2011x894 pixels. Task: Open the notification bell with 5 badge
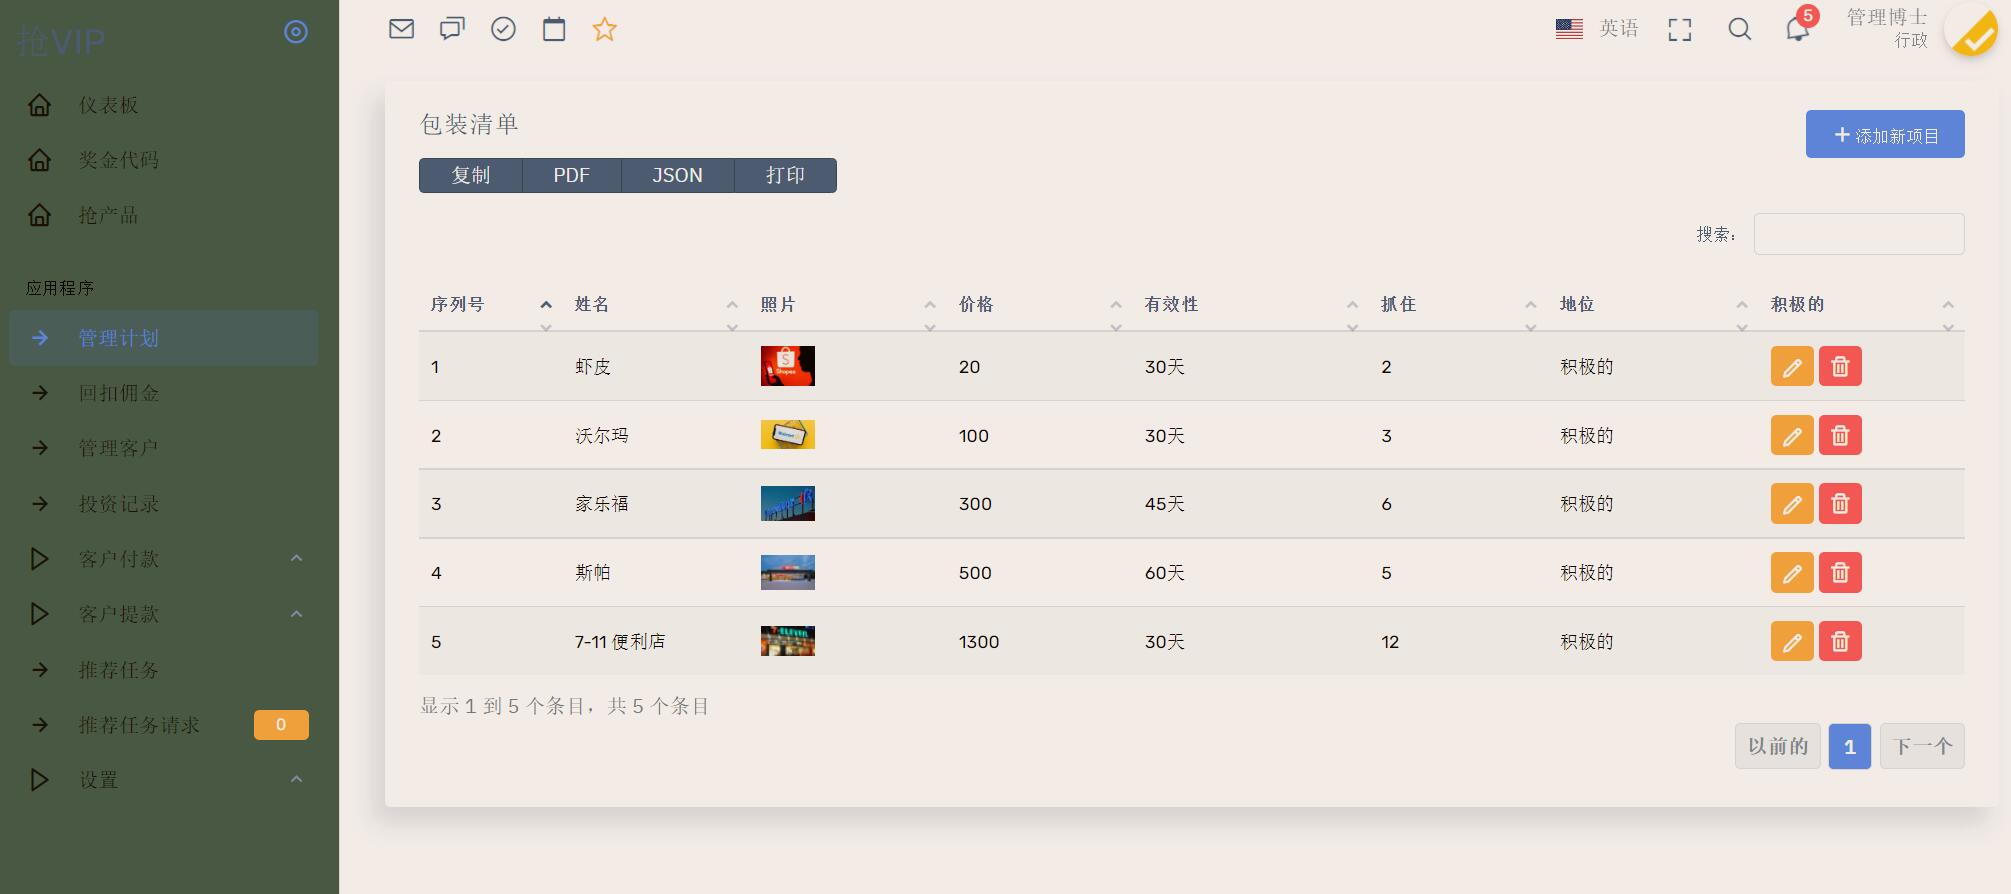[1797, 29]
